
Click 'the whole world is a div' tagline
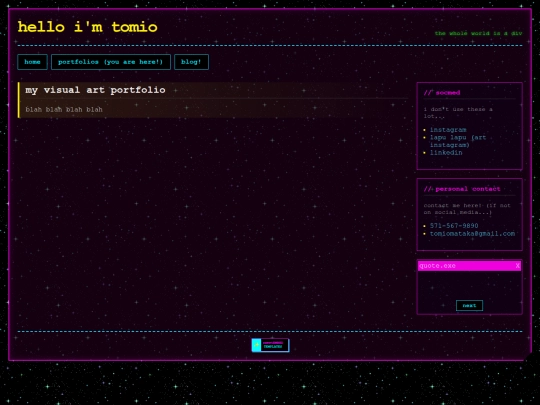(x=478, y=33)
